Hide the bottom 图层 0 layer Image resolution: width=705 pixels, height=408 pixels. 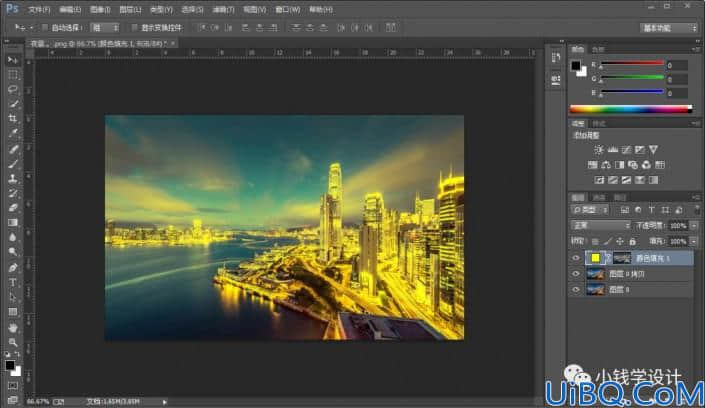point(576,290)
